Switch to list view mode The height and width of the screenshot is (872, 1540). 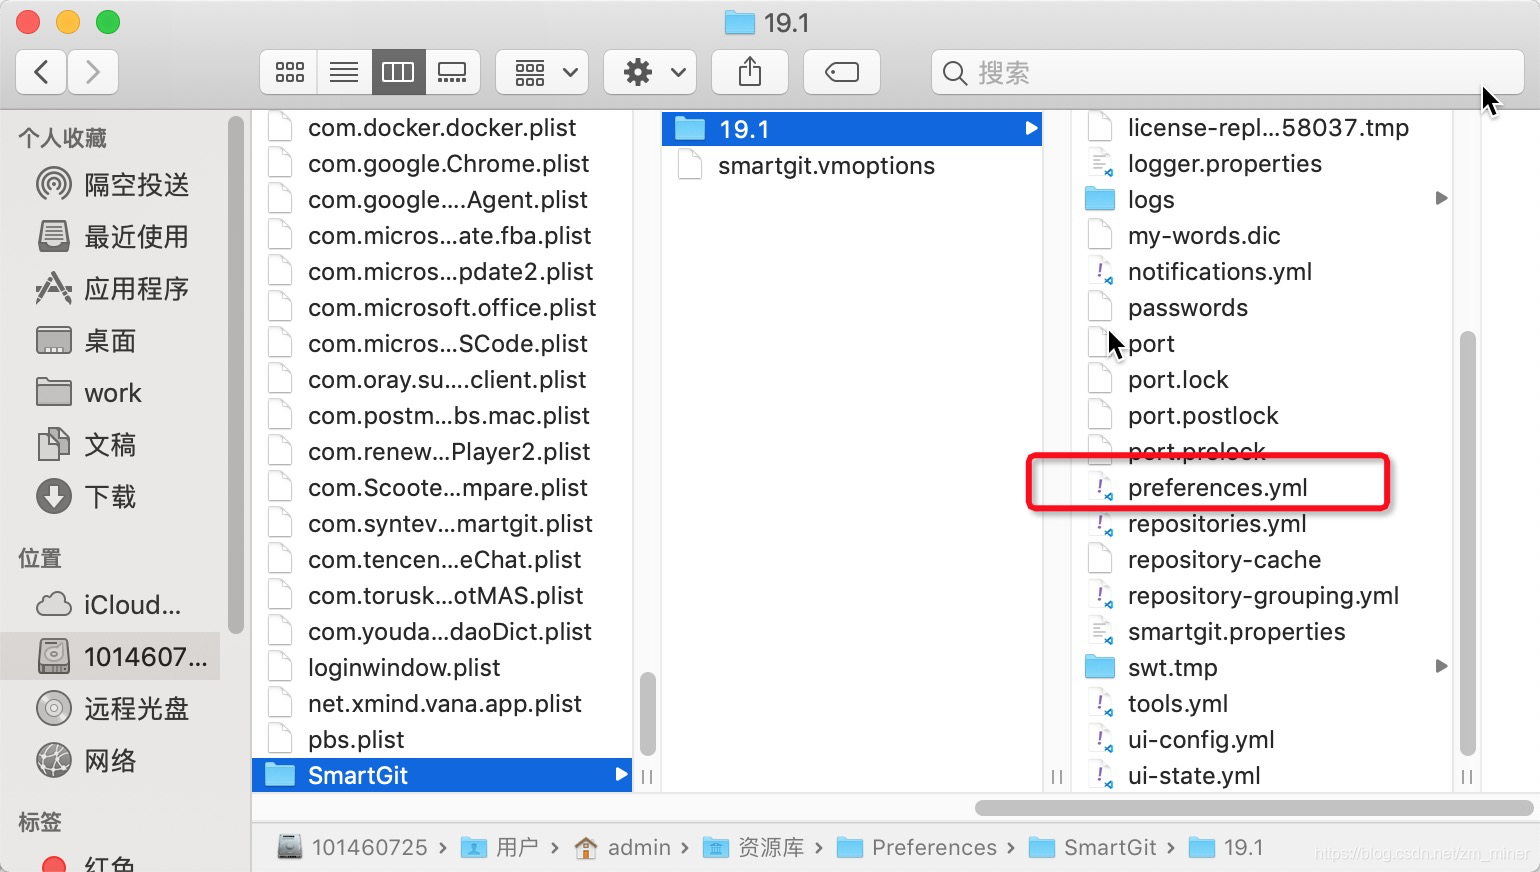[344, 72]
